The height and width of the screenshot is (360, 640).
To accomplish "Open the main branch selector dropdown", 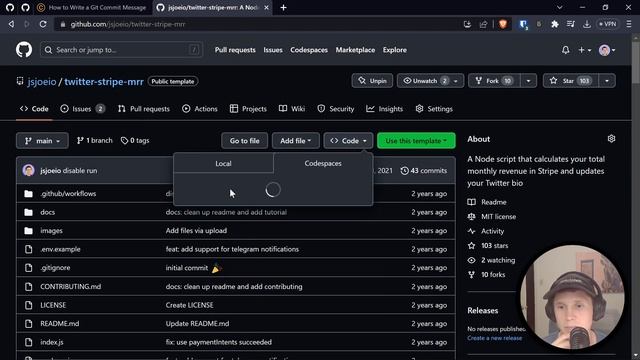I will click(42, 140).
